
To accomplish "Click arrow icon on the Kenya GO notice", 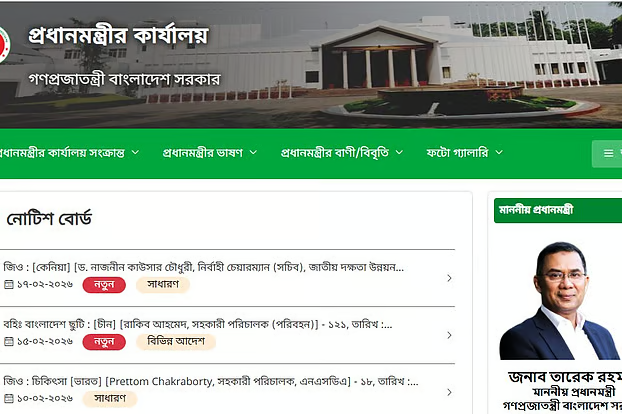I will click(x=449, y=278).
